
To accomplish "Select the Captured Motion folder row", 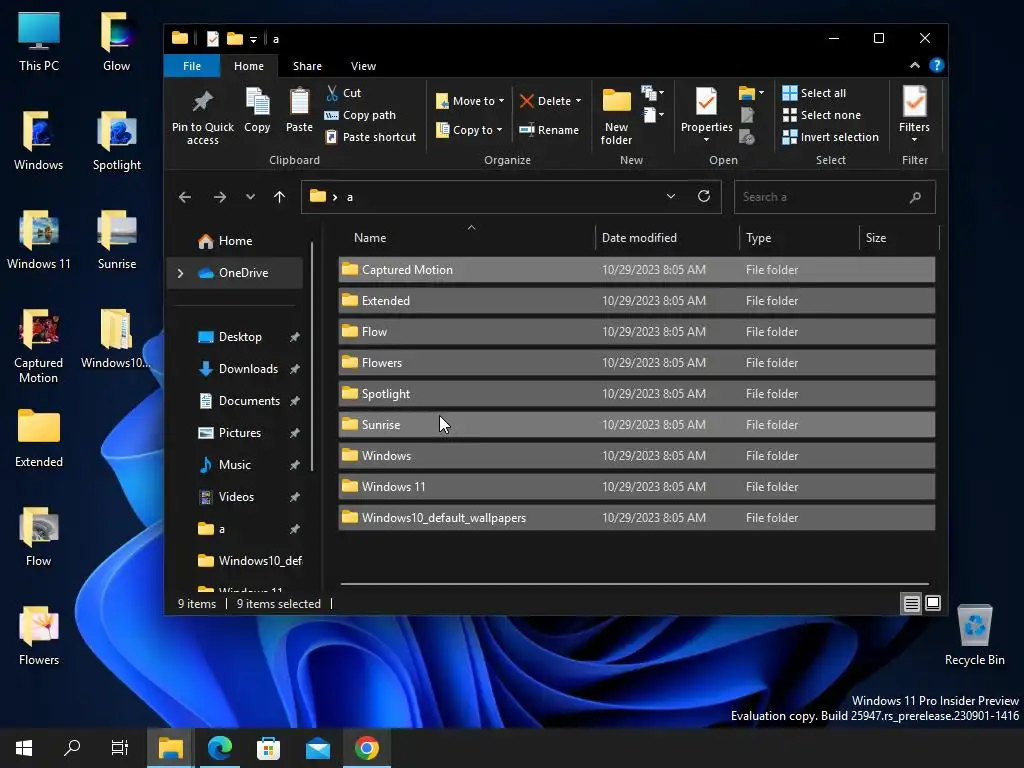I will (637, 270).
